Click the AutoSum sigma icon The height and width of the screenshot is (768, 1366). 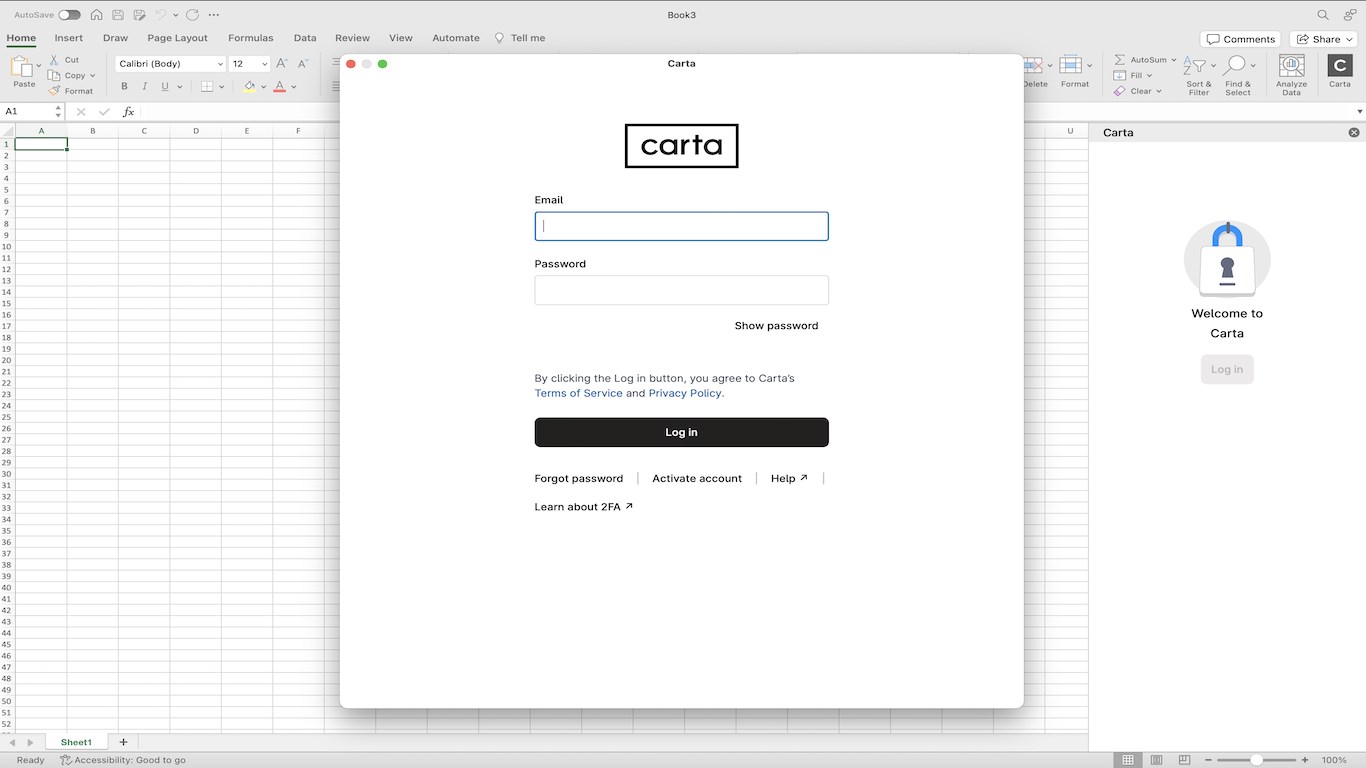coord(1120,60)
